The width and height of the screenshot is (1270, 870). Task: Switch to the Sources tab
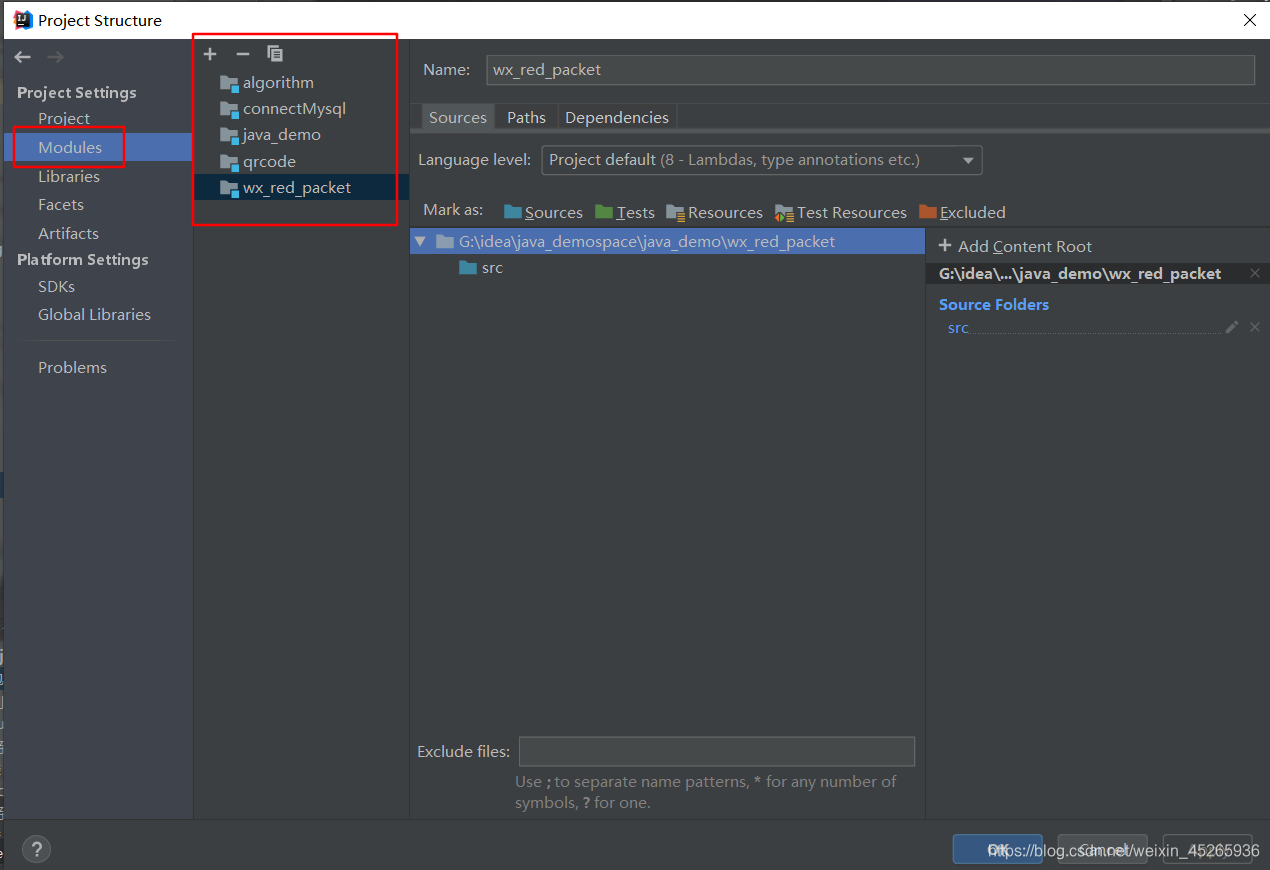[458, 117]
